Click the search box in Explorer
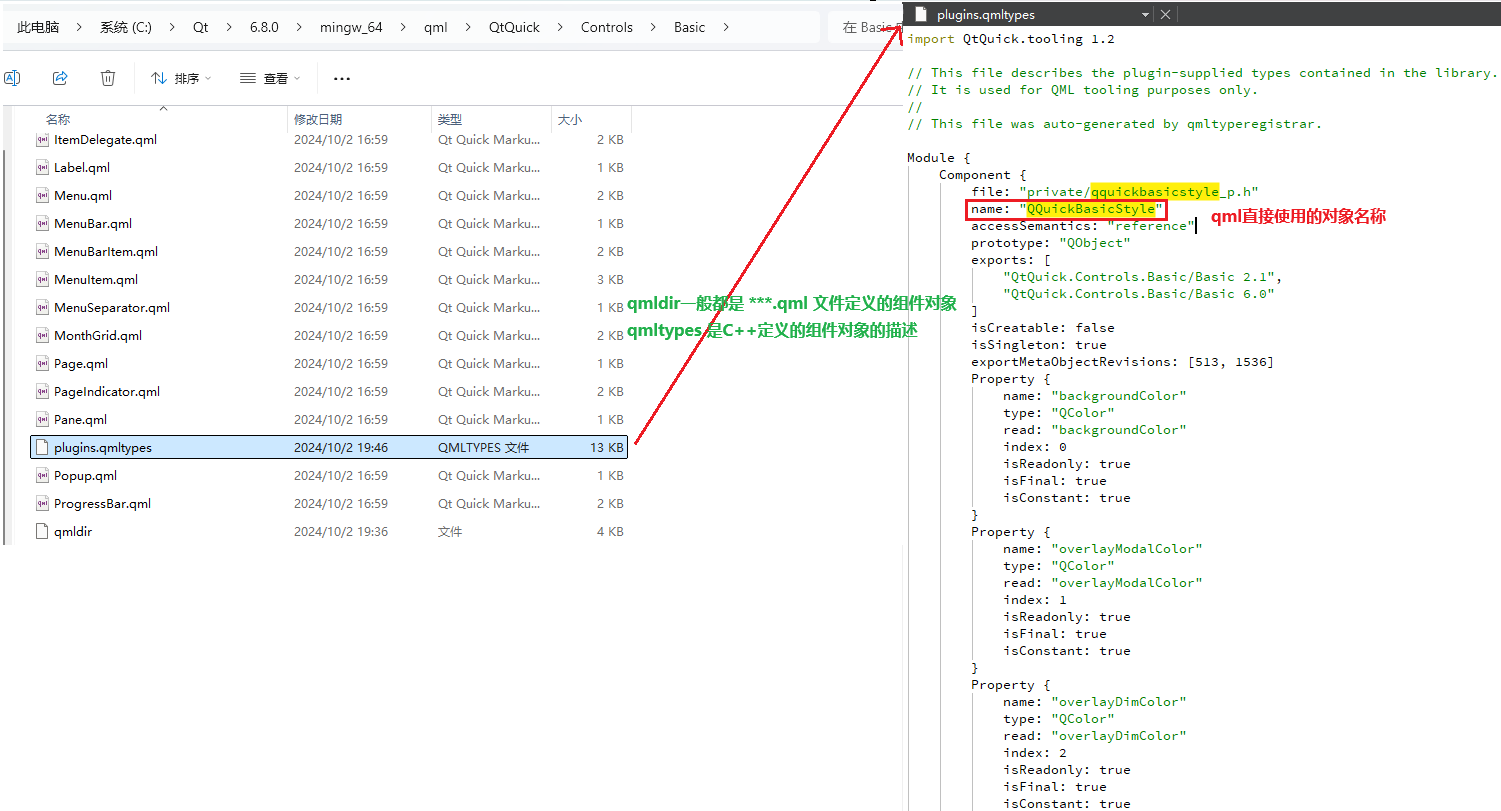 [x=865, y=27]
